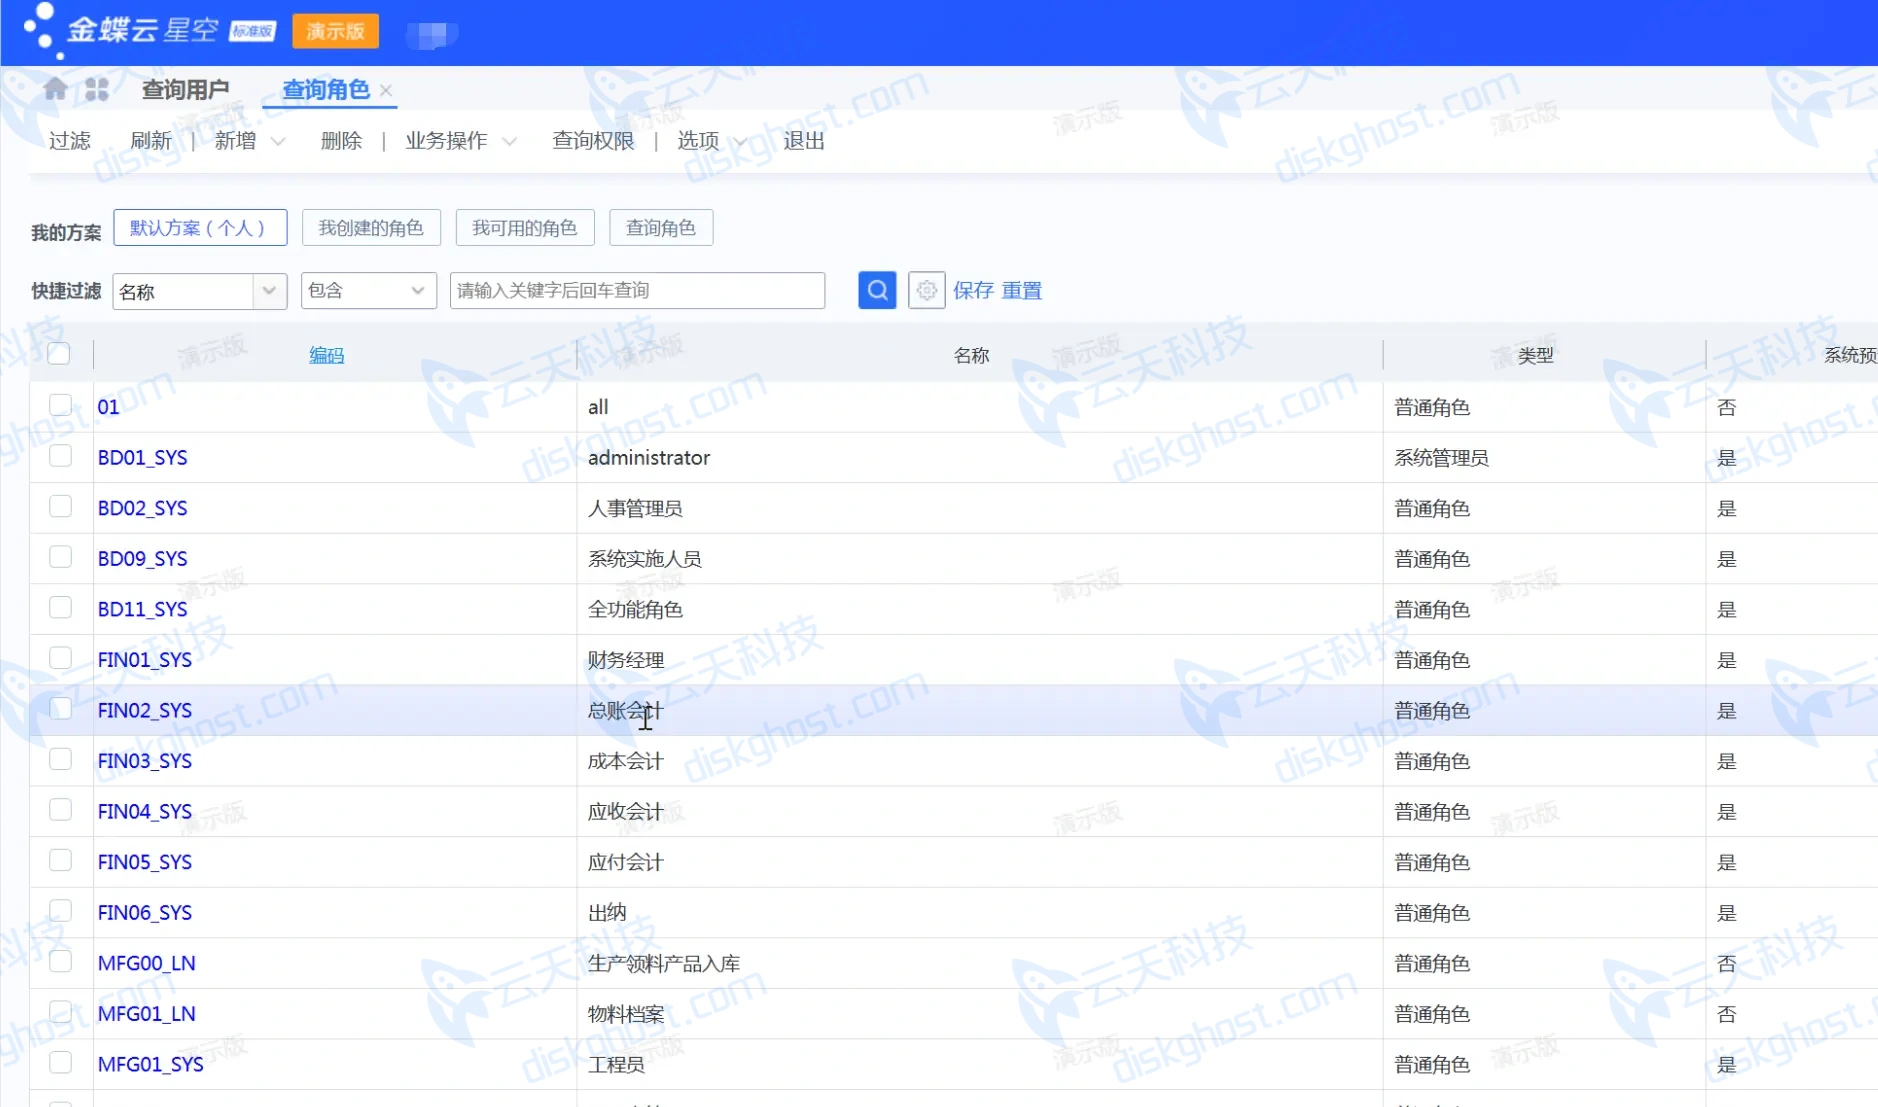Open role FIN02_SYS link

145,710
